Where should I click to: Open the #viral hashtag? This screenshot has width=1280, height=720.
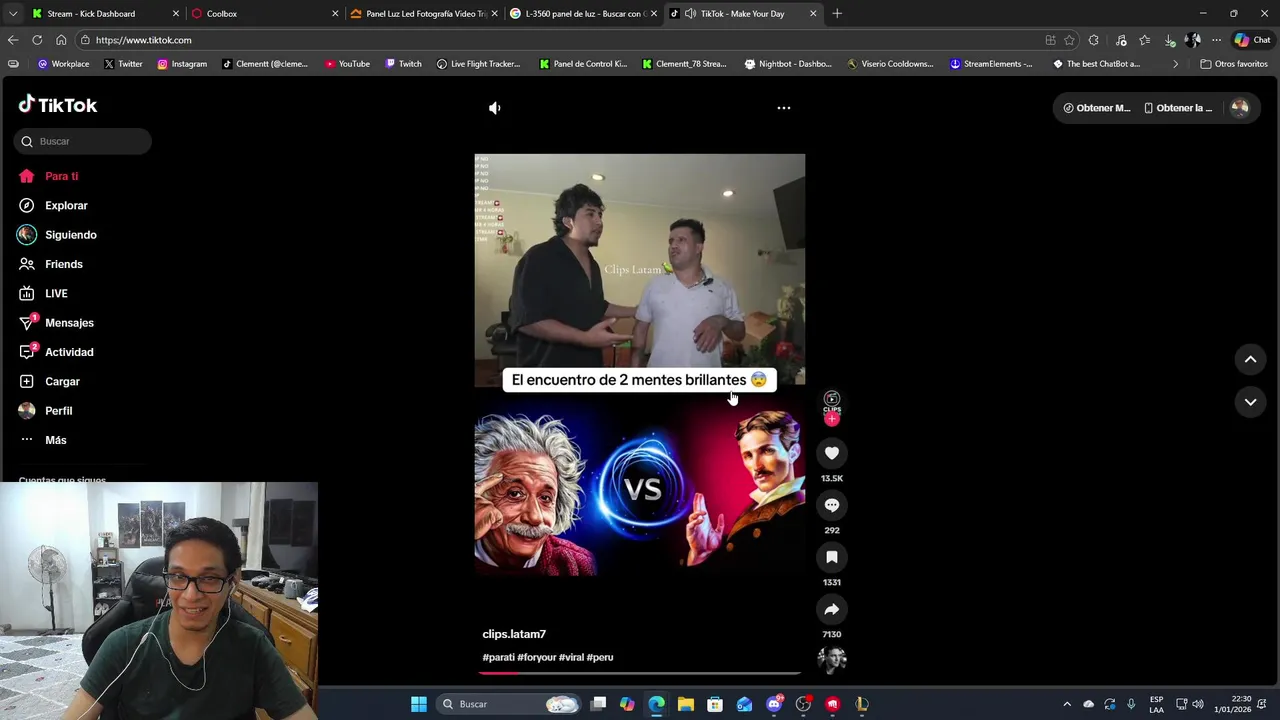[571, 657]
